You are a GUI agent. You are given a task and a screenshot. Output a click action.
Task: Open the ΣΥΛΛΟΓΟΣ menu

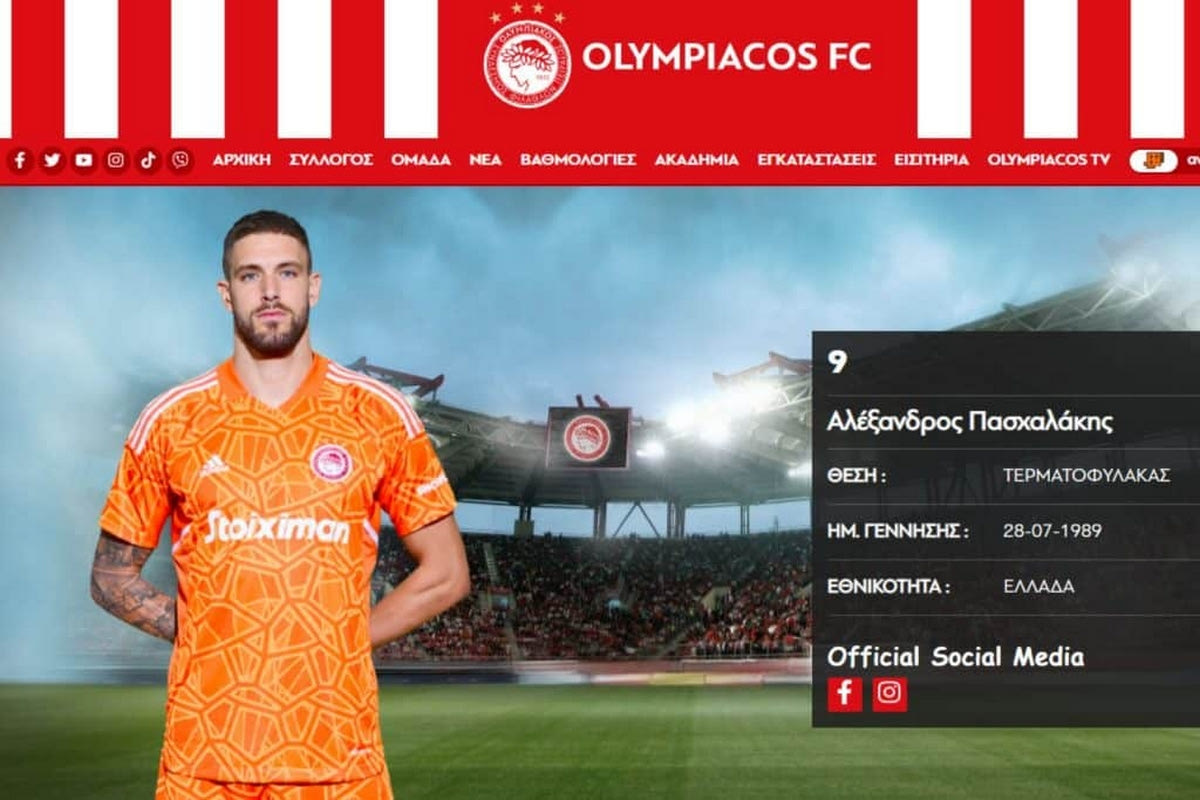[331, 160]
